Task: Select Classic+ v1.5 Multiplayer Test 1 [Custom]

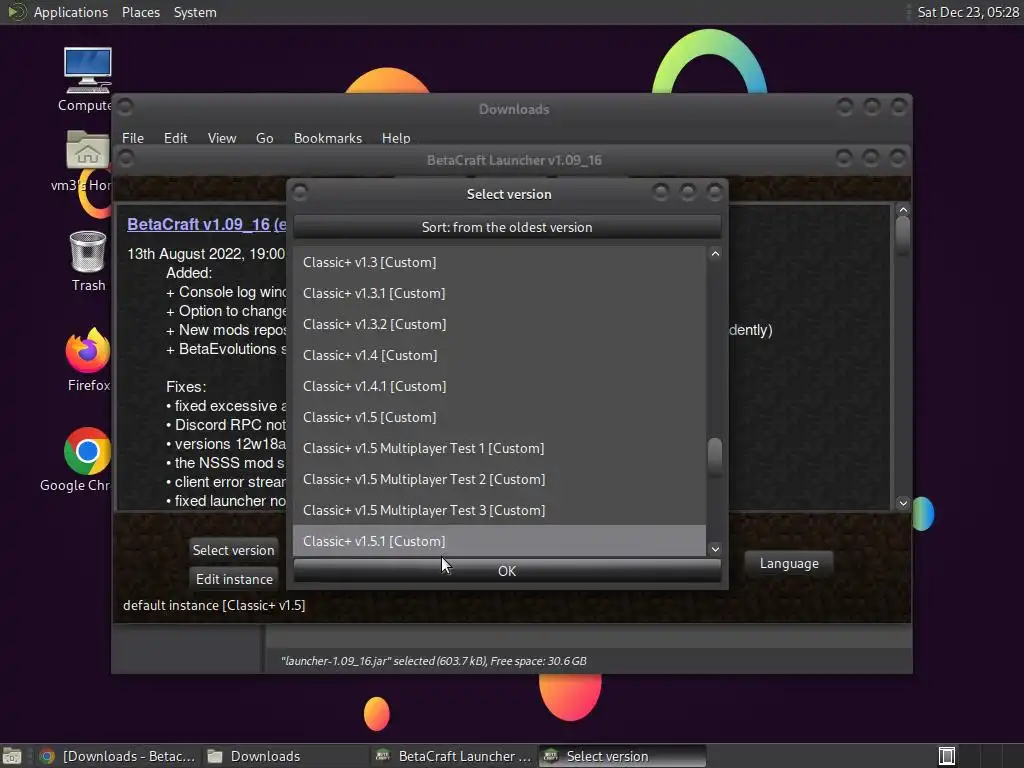Action: [500, 448]
